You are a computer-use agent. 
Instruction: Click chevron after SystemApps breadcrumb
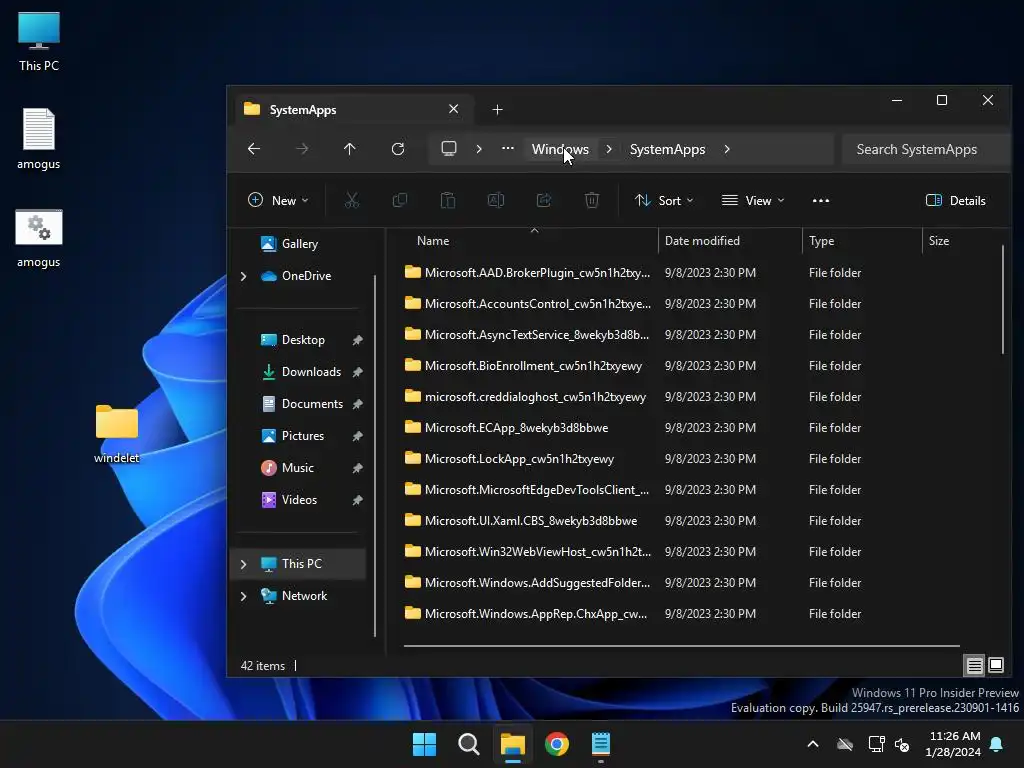(x=727, y=149)
